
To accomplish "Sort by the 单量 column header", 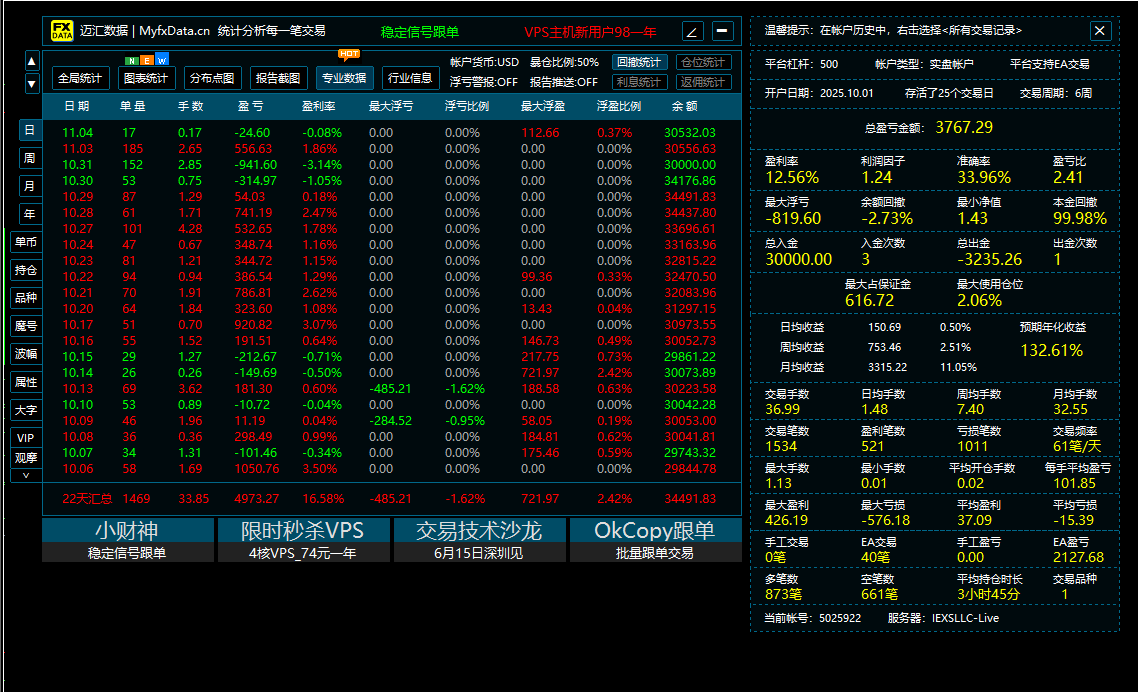I will point(133,106).
